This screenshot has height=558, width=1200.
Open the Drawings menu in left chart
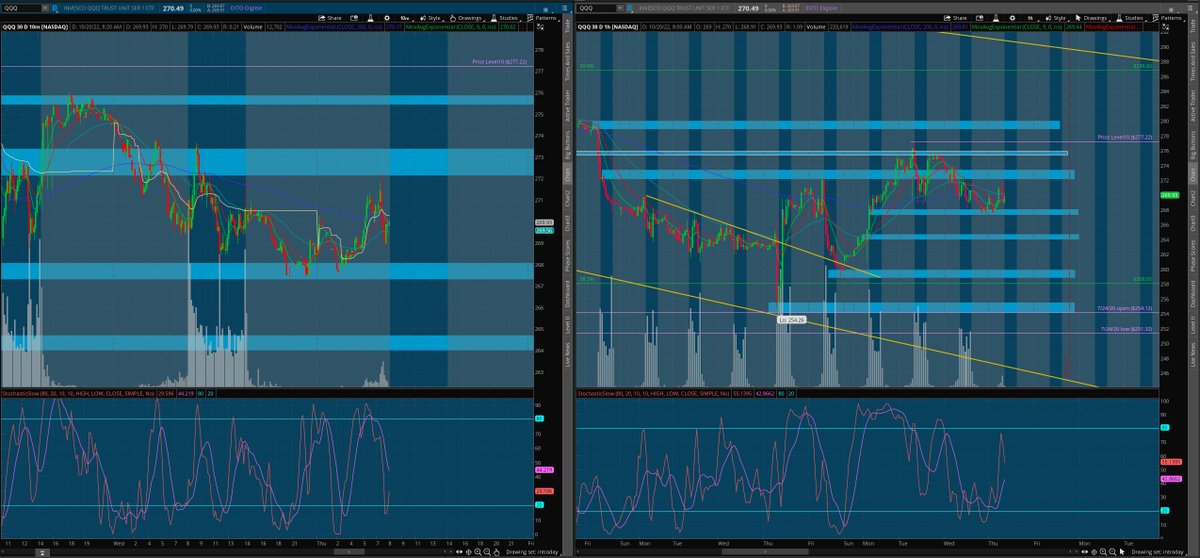pyautogui.click(x=468, y=18)
